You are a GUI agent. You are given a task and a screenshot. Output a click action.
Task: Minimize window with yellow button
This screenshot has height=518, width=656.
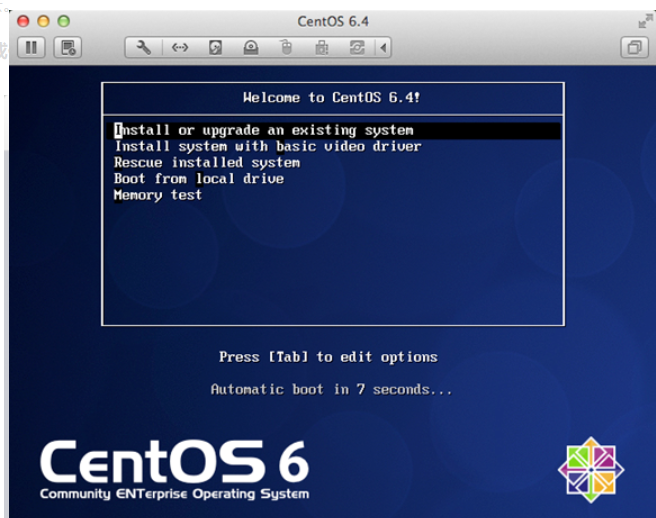point(44,21)
